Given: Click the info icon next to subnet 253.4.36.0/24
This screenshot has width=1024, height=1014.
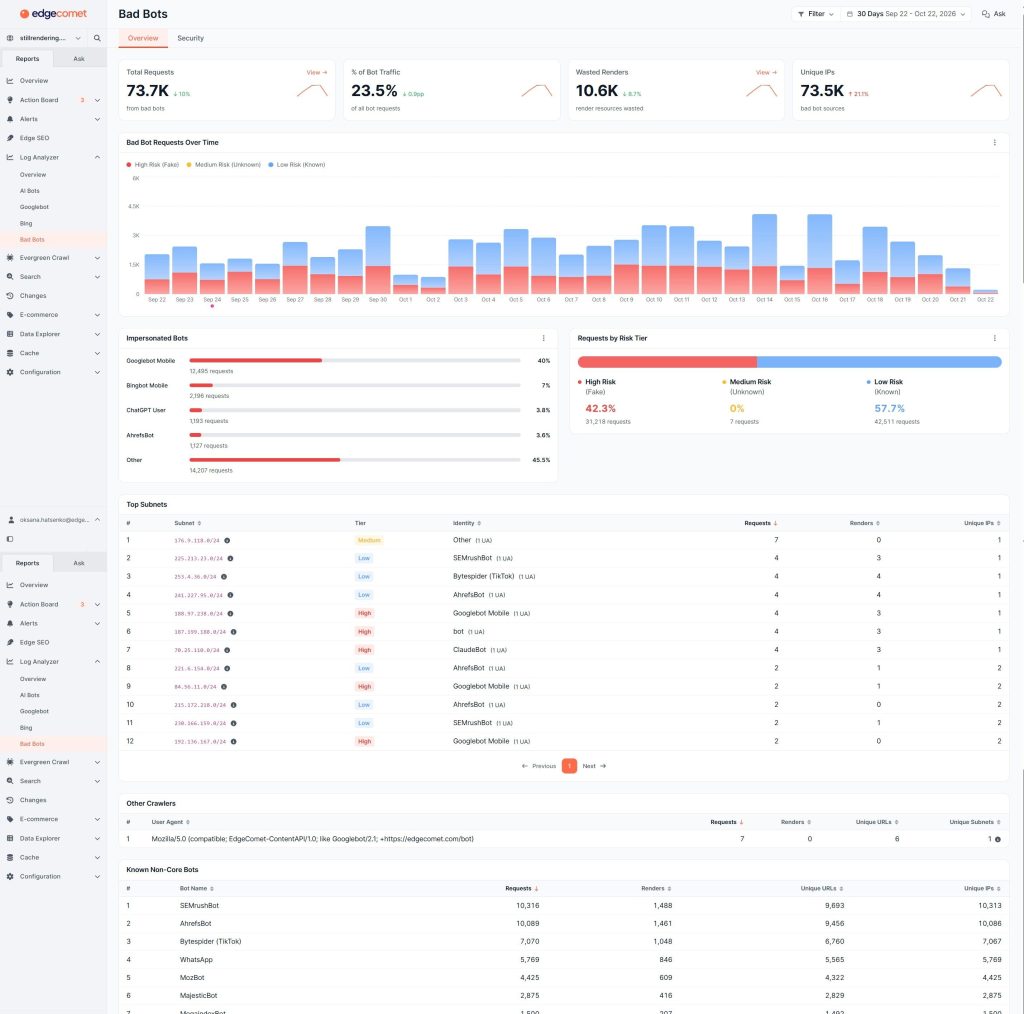Looking at the screenshot, I should pos(224,577).
